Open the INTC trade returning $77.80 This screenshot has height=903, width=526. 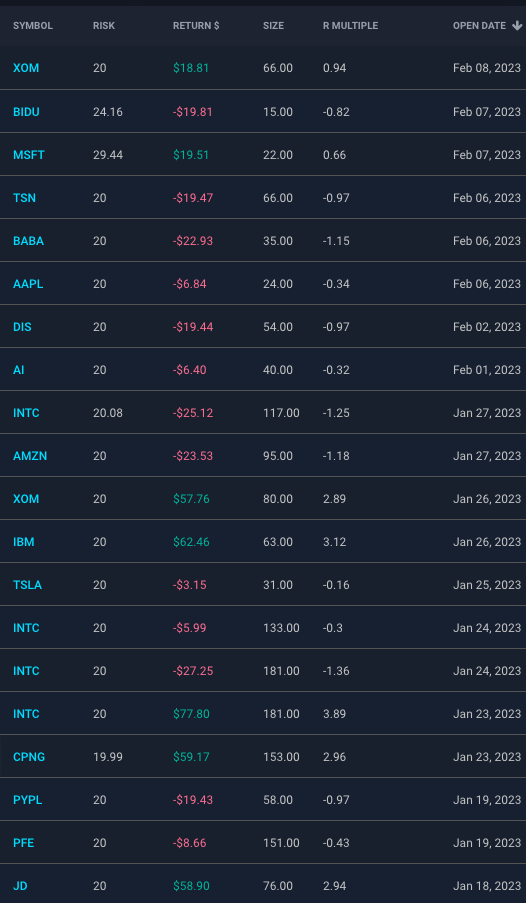26,714
